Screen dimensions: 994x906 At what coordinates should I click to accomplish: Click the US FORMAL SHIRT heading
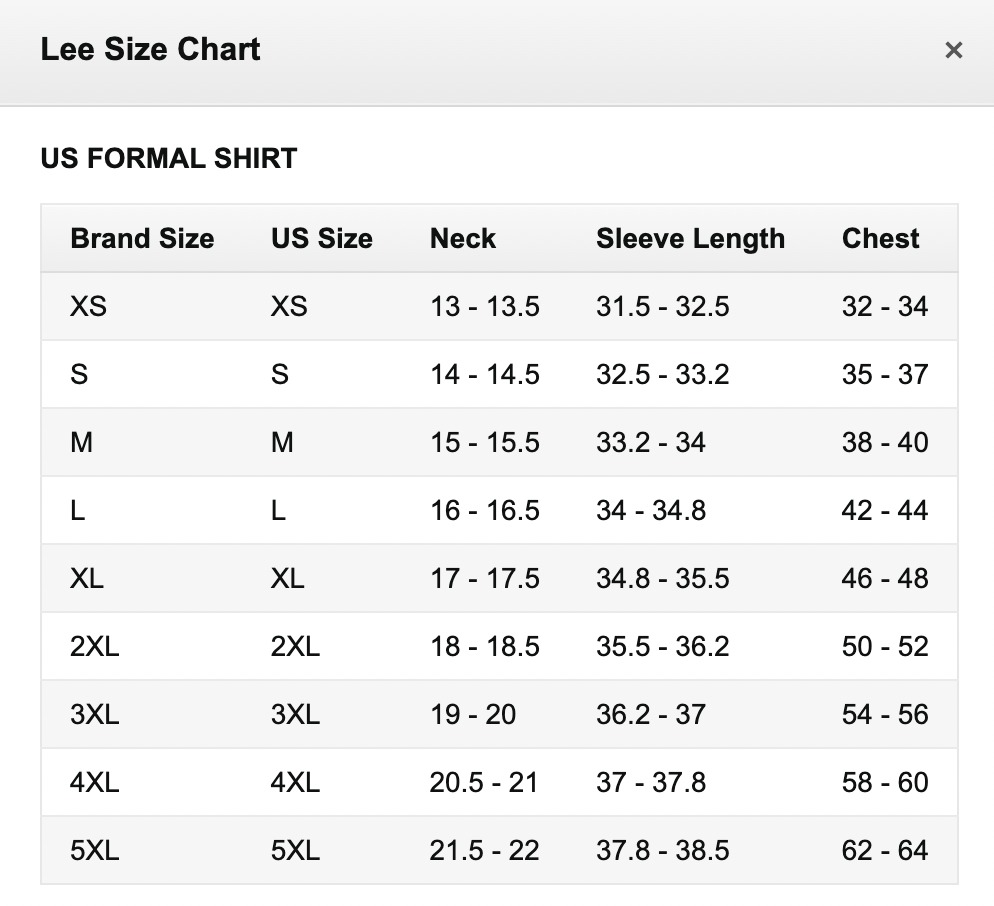[x=168, y=158]
